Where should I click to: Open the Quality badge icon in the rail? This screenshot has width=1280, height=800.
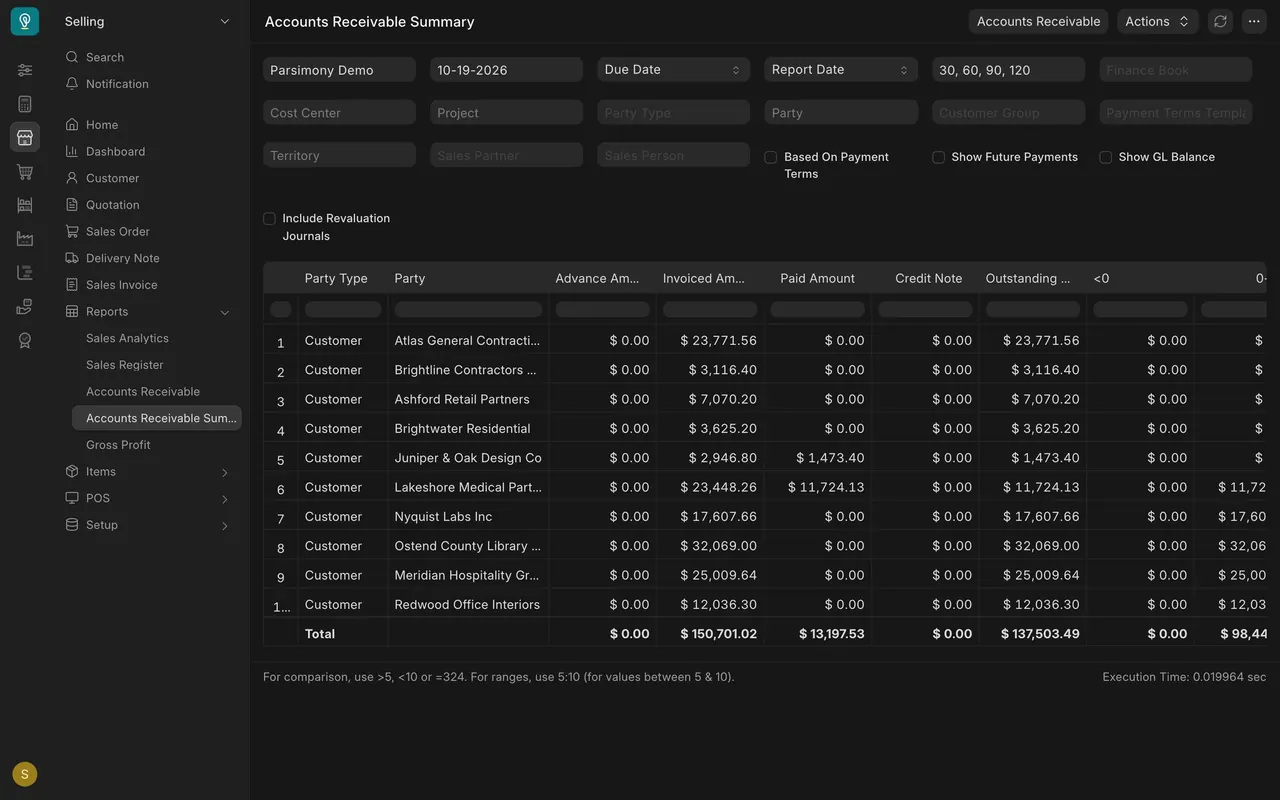coord(25,341)
